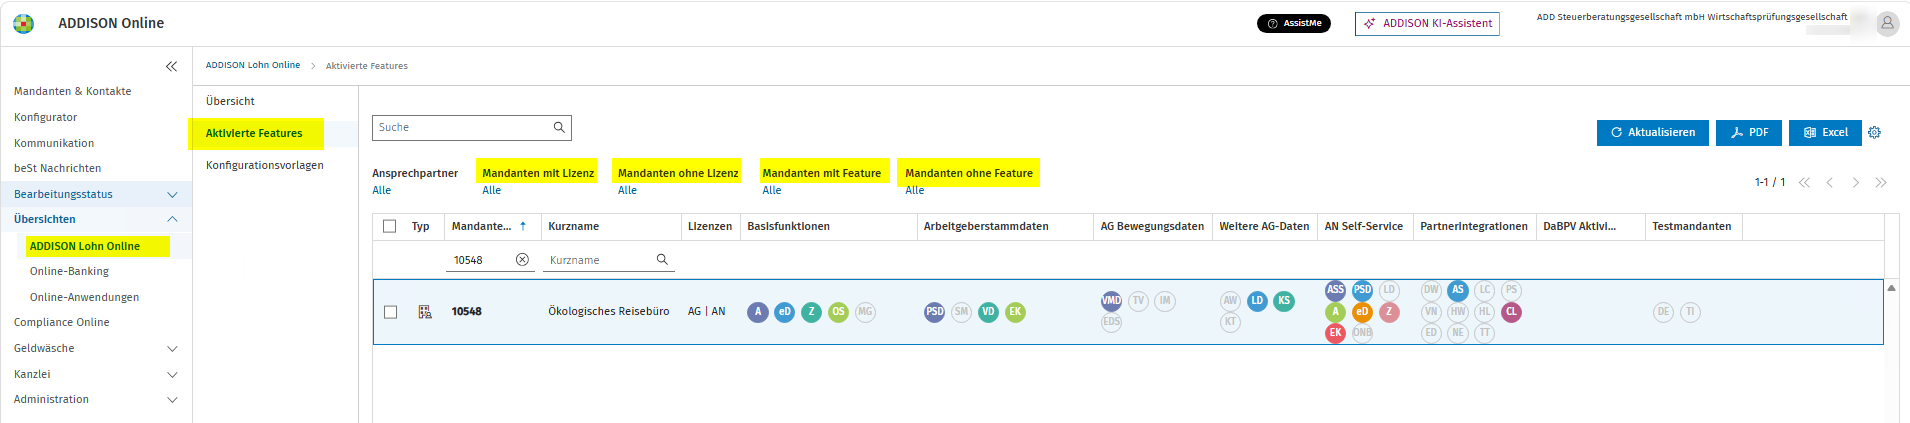The height and width of the screenshot is (423, 1910).
Task: Select the Aktivierte Features tab
Action: click(254, 133)
